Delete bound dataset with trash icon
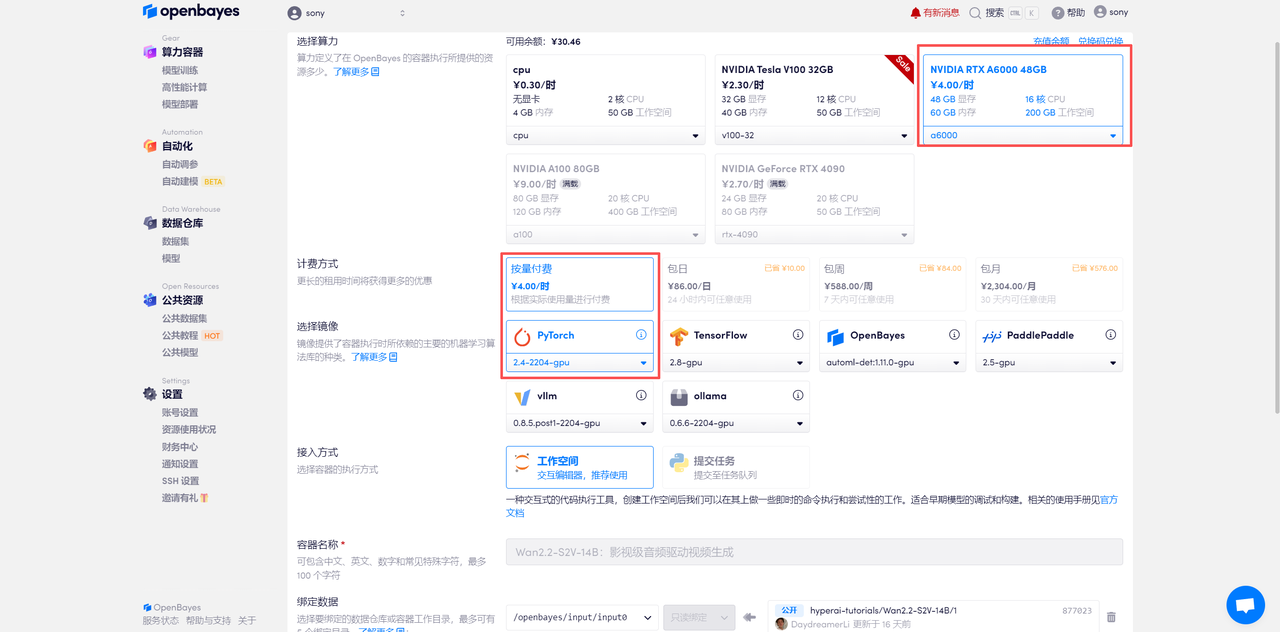The height and width of the screenshot is (632, 1280). coord(1111,618)
